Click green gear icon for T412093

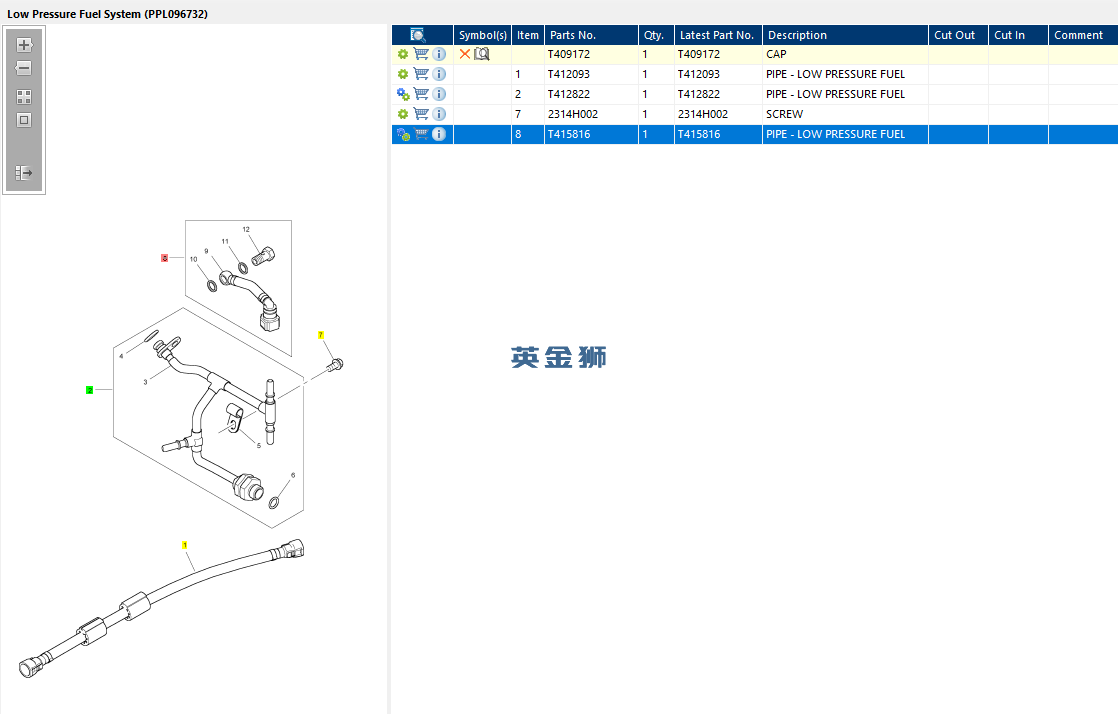tap(403, 74)
